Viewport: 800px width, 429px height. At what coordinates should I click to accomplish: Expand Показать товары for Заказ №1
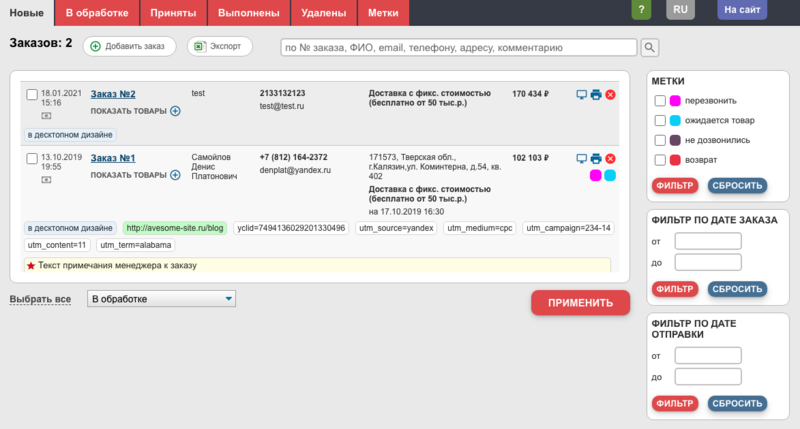pyautogui.click(x=135, y=175)
